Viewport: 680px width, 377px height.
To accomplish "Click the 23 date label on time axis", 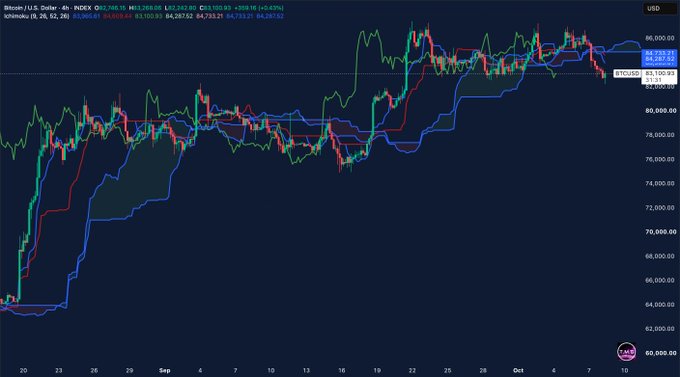I will 59,370.
